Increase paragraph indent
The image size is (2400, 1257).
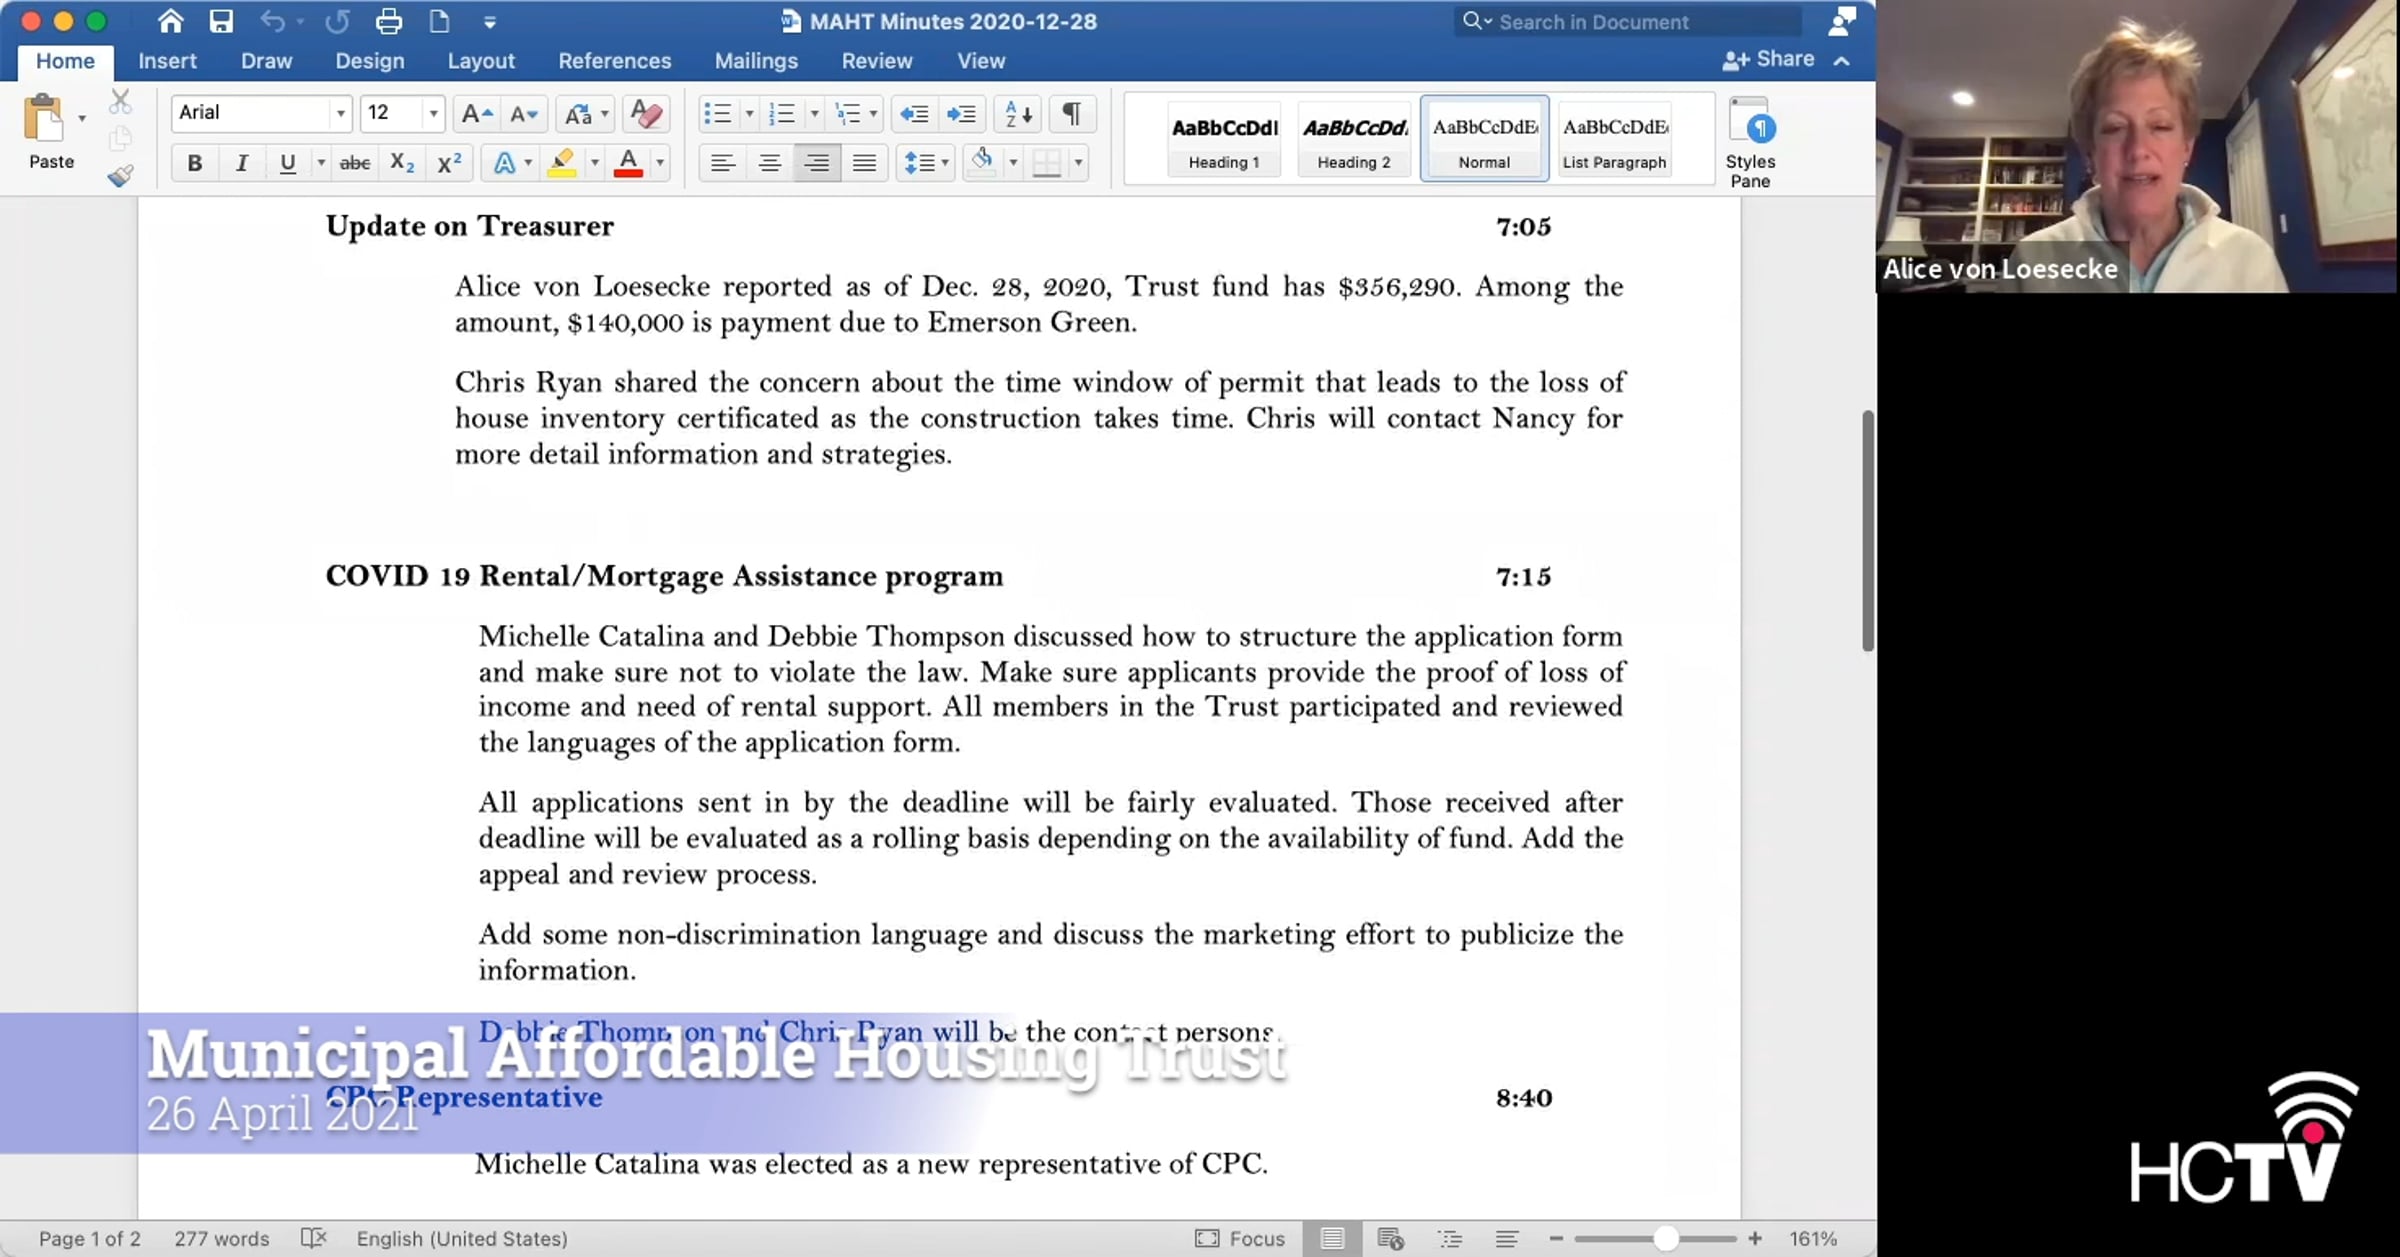[x=962, y=113]
